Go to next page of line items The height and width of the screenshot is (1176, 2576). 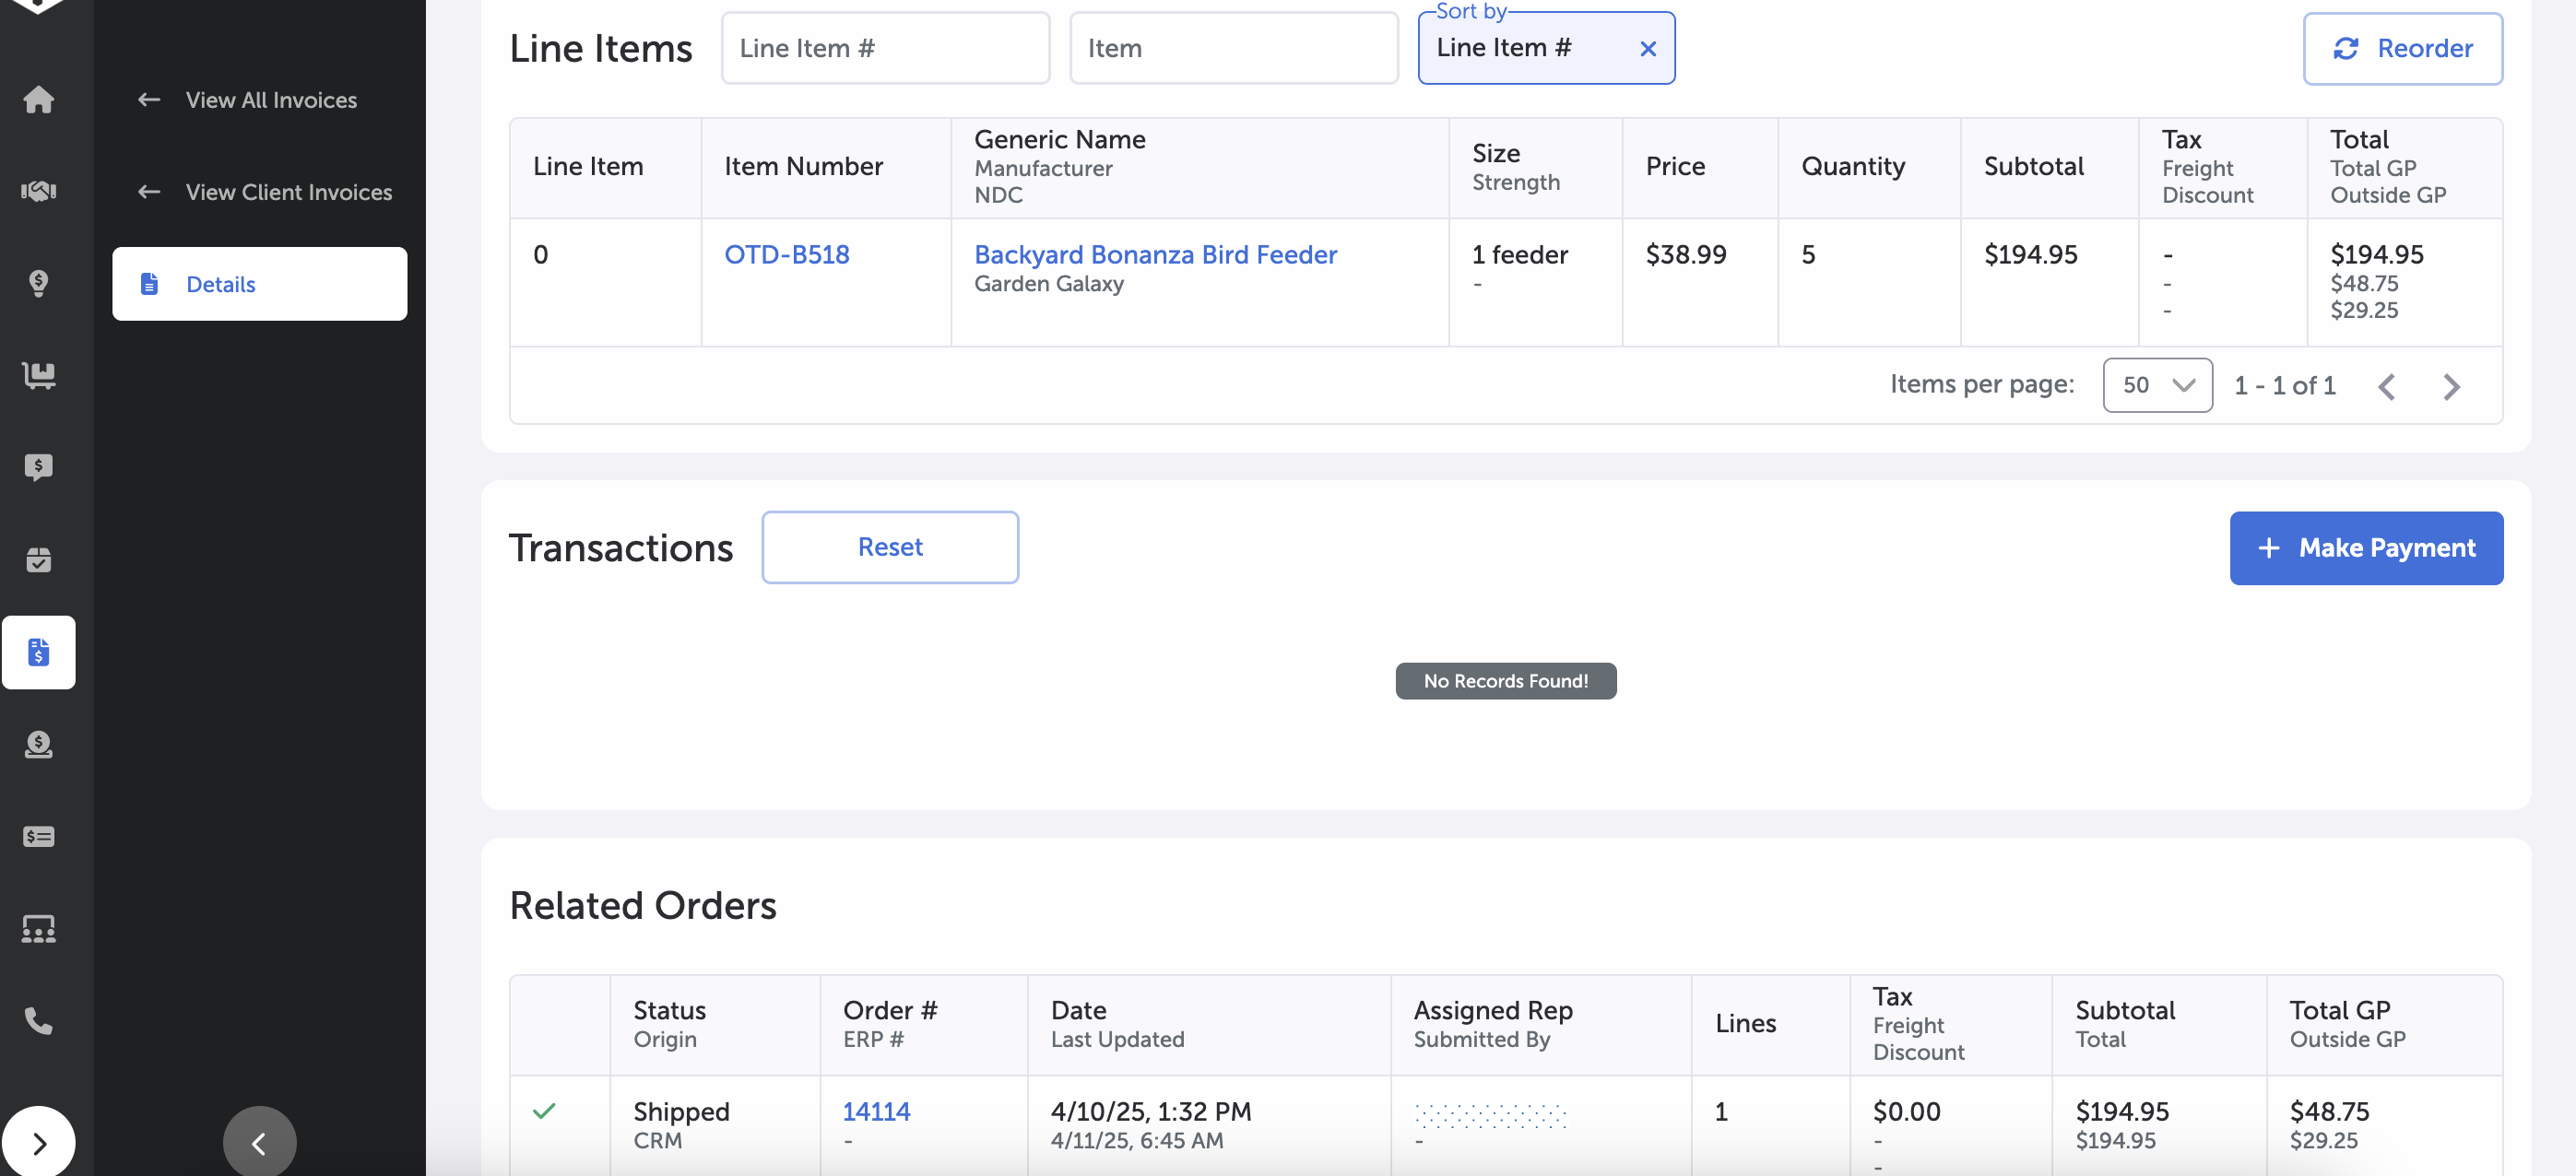point(2451,386)
